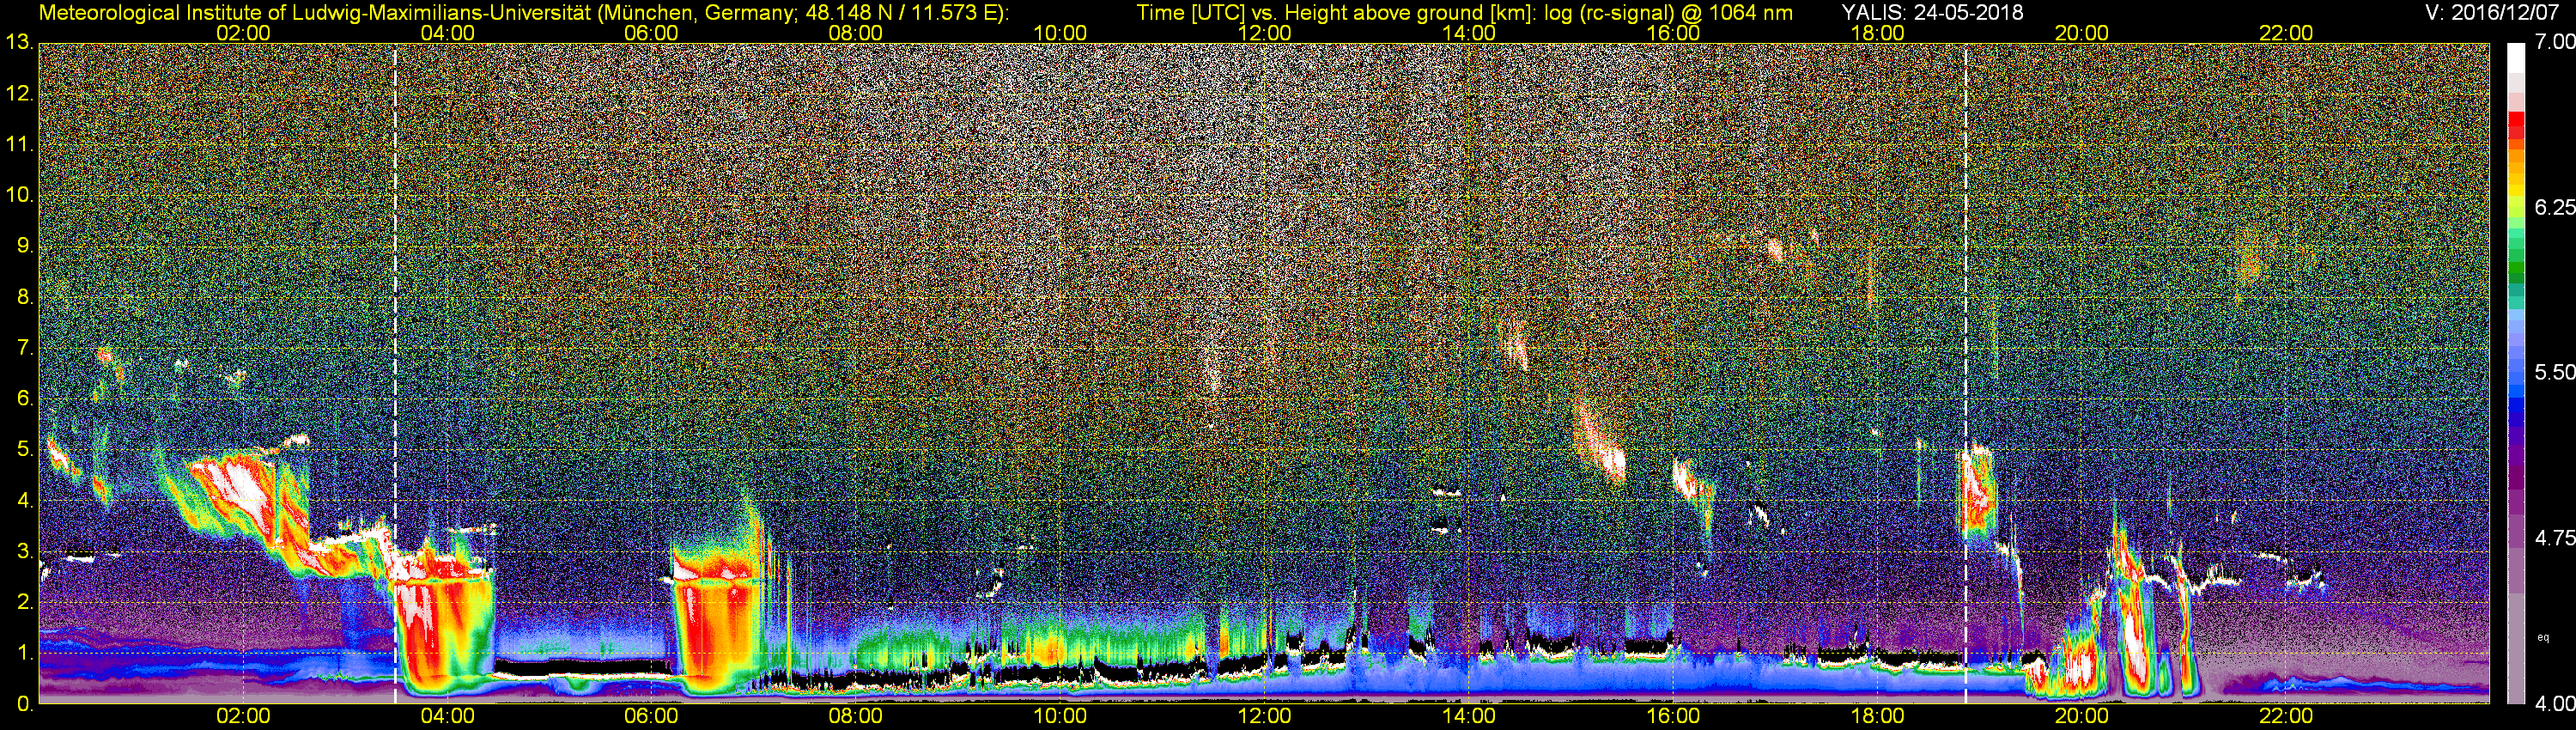Click the 04:00 label on the lower time axis

tap(447, 716)
